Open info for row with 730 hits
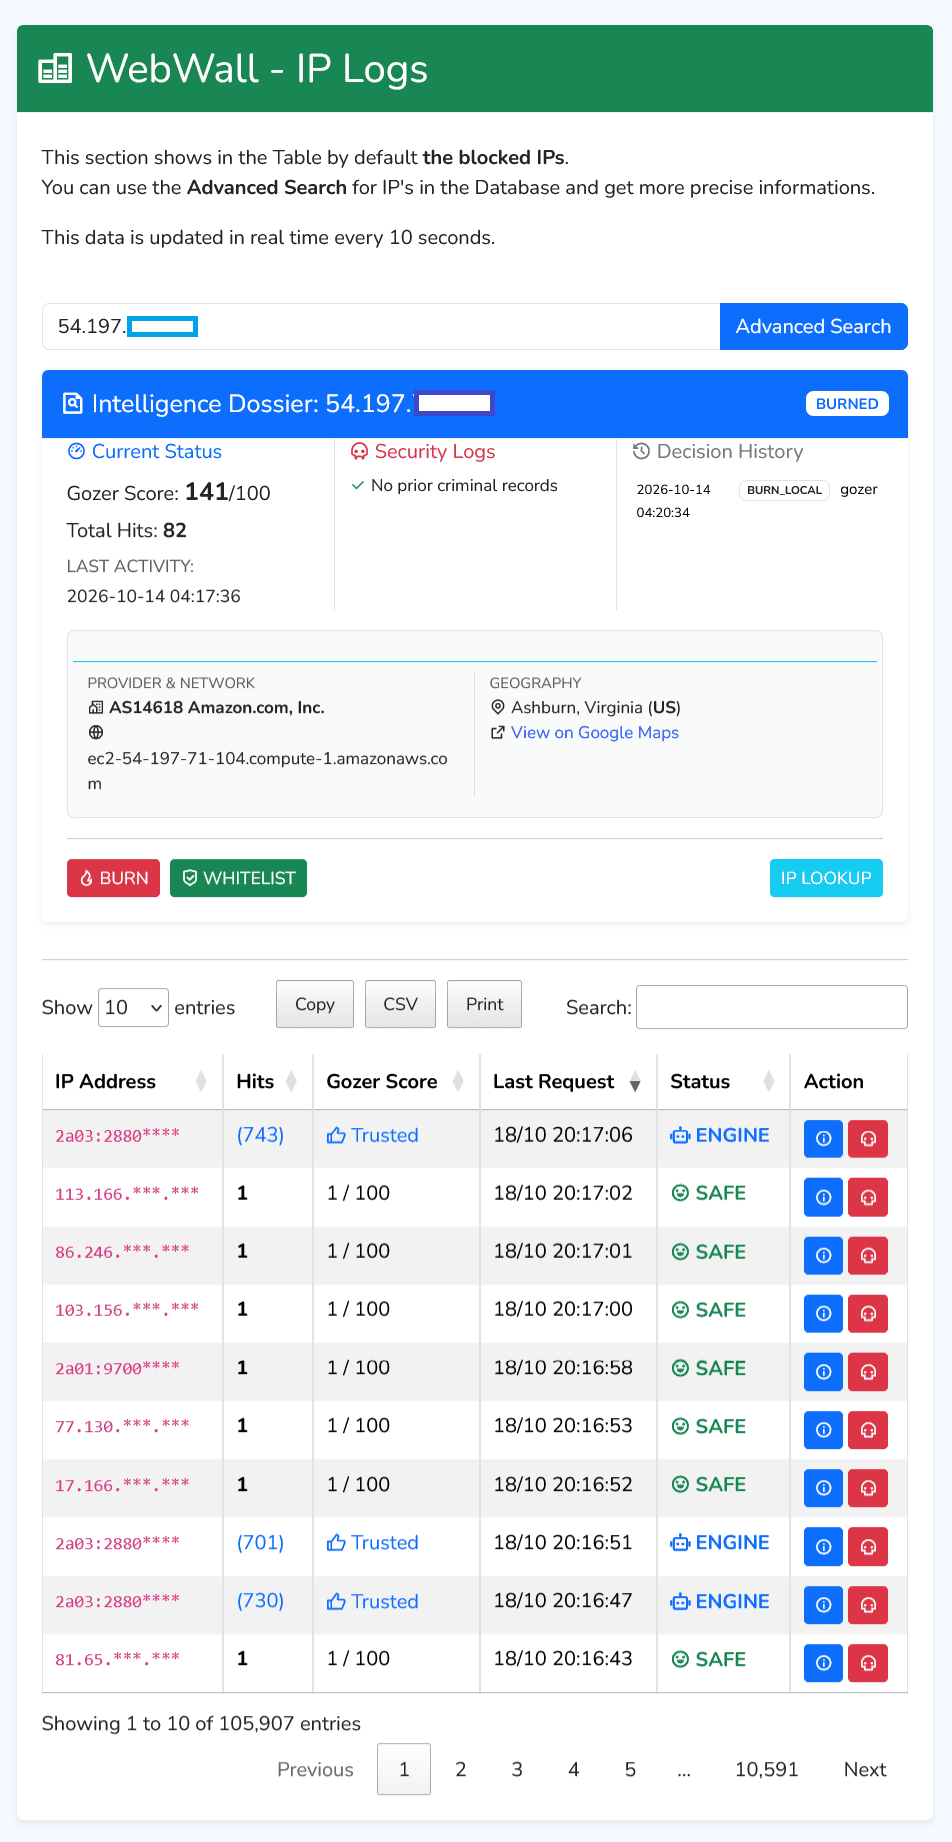The image size is (952, 1842). (823, 1605)
